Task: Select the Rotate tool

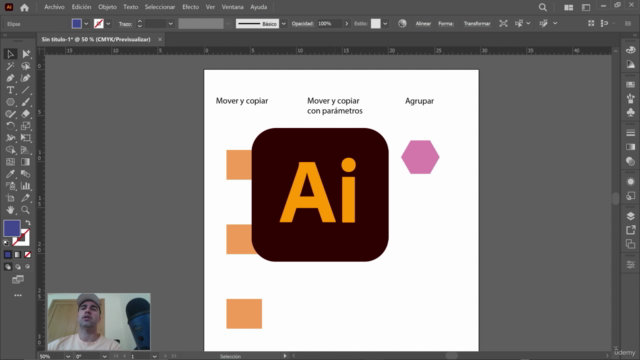Action: coord(10,126)
